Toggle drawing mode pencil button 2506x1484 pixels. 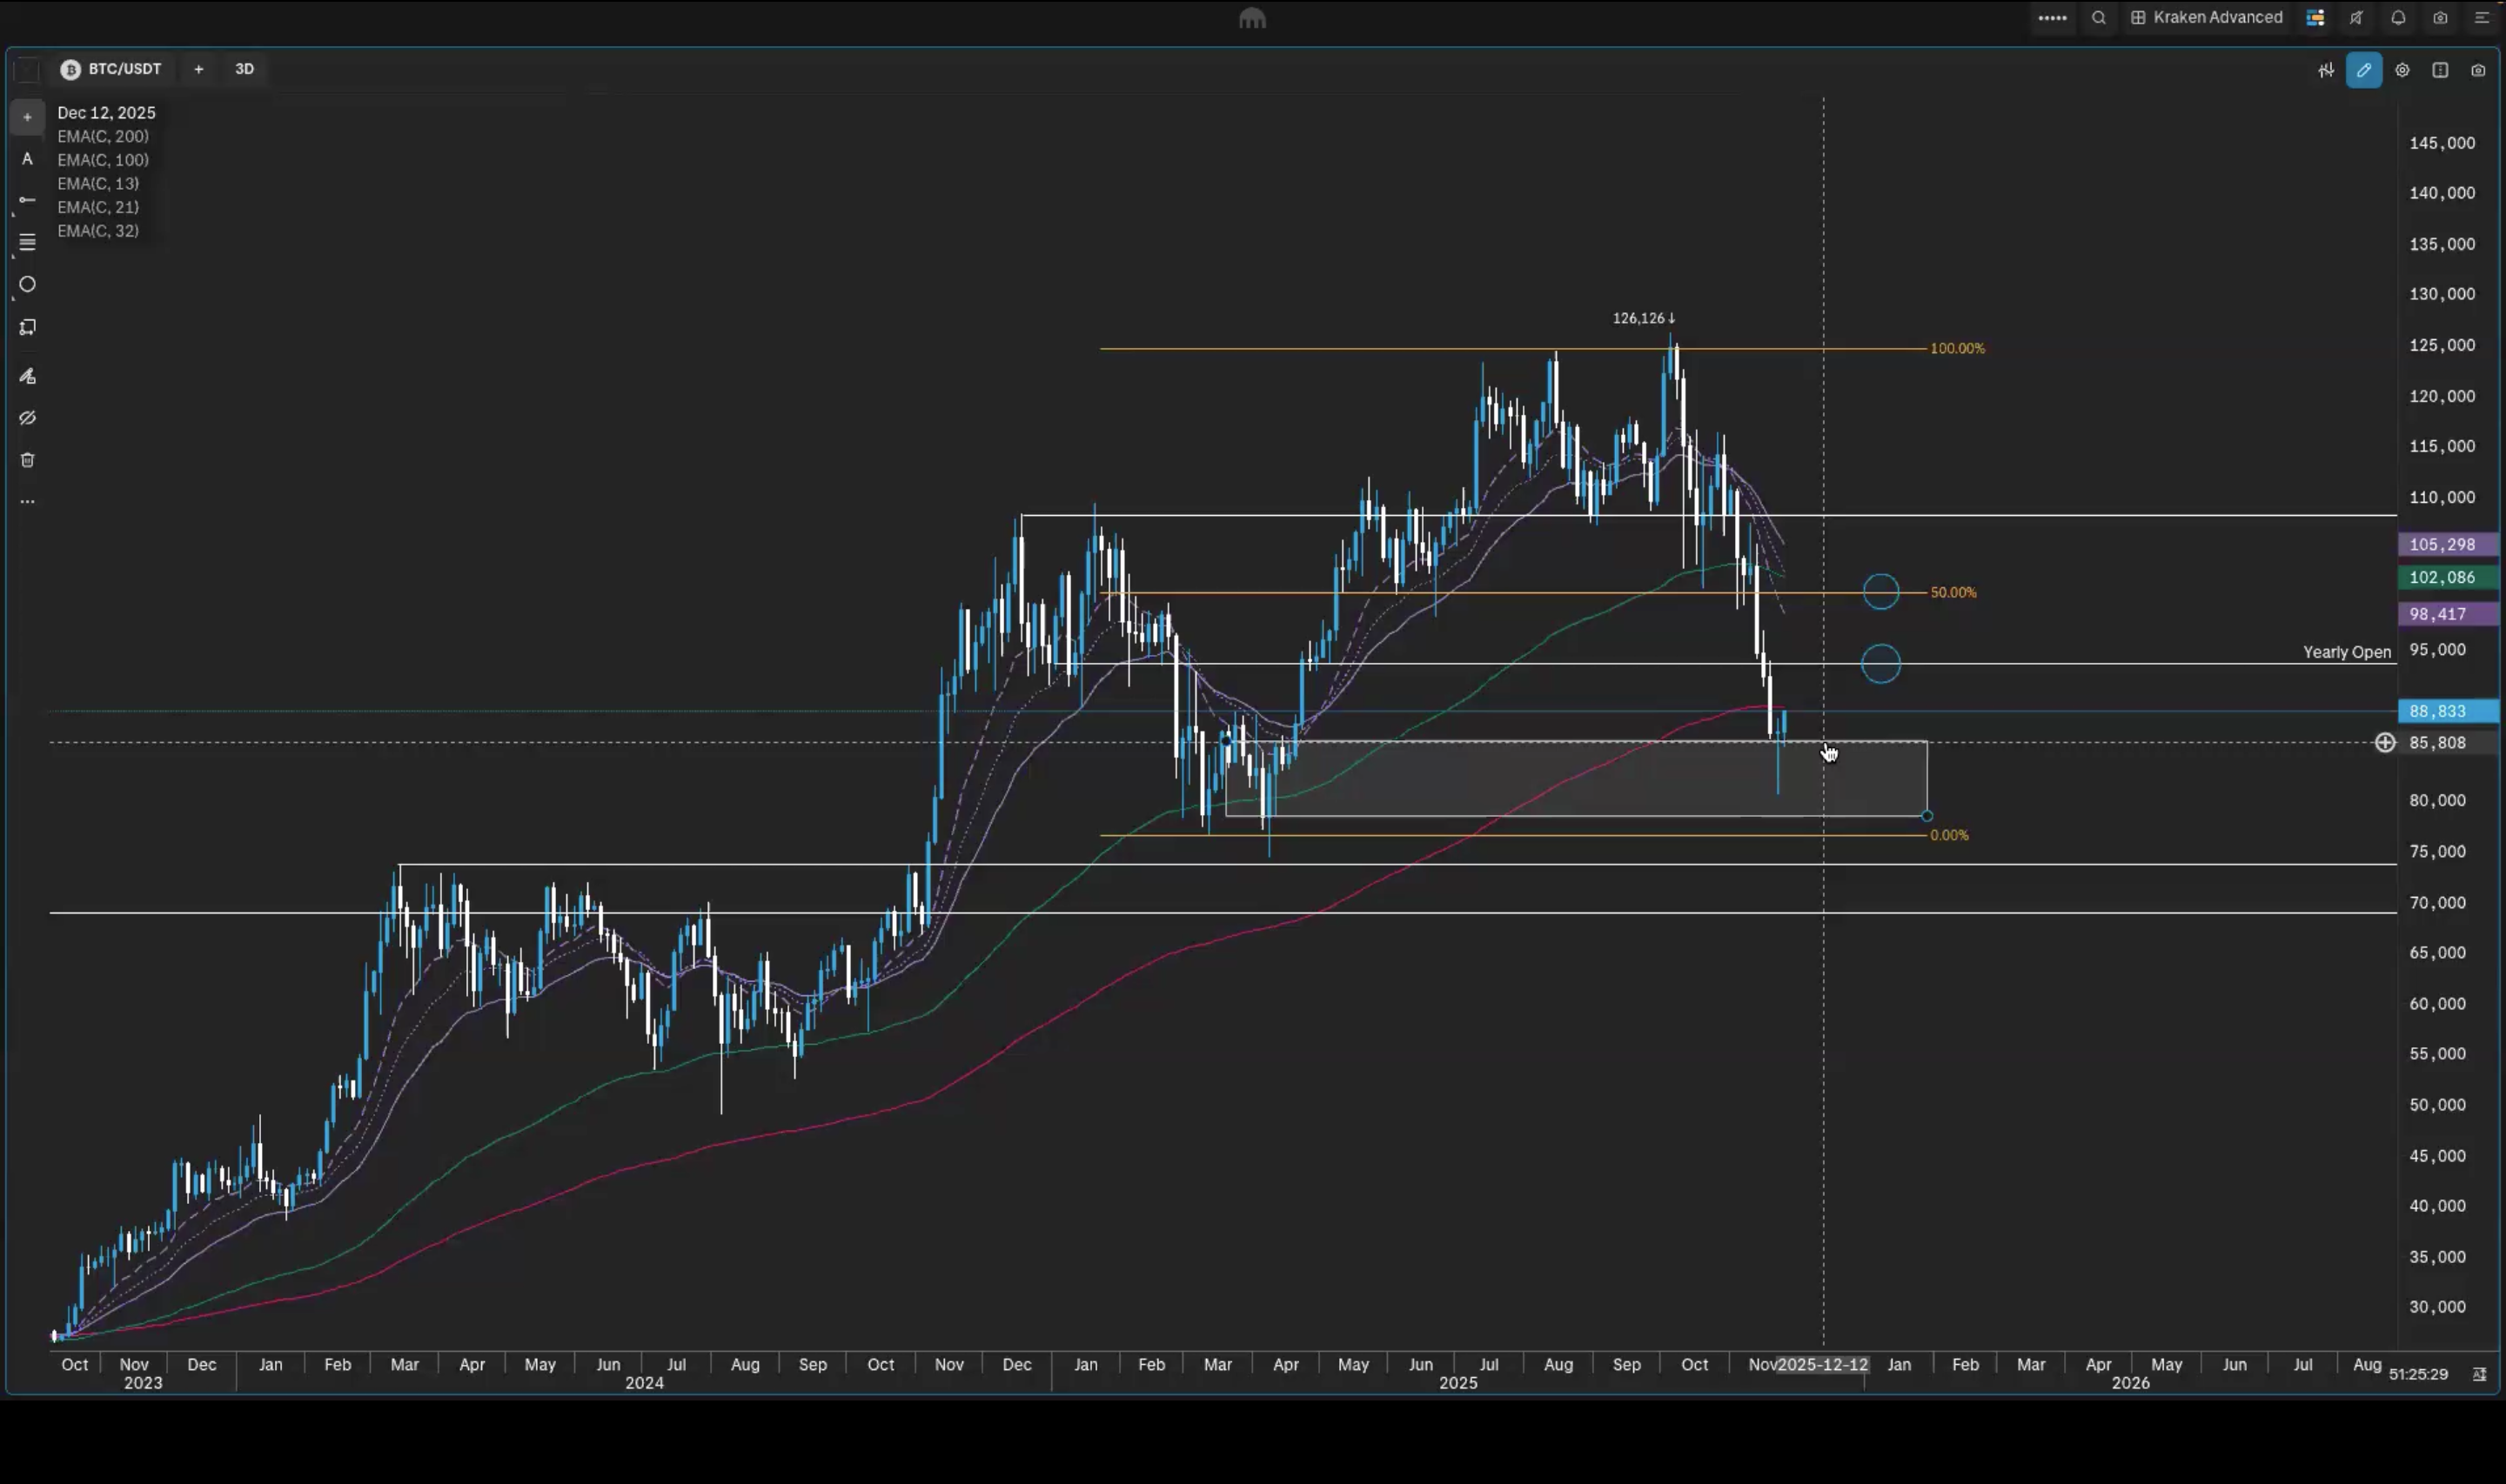(2364, 70)
